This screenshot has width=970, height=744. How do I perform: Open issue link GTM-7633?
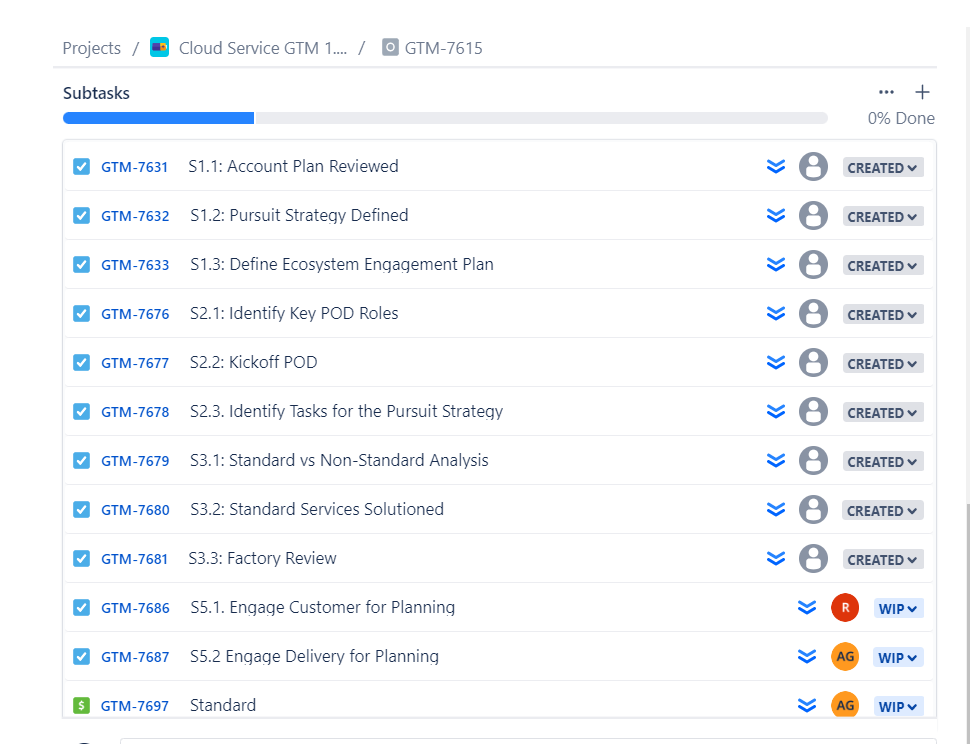pyautogui.click(x=135, y=265)
